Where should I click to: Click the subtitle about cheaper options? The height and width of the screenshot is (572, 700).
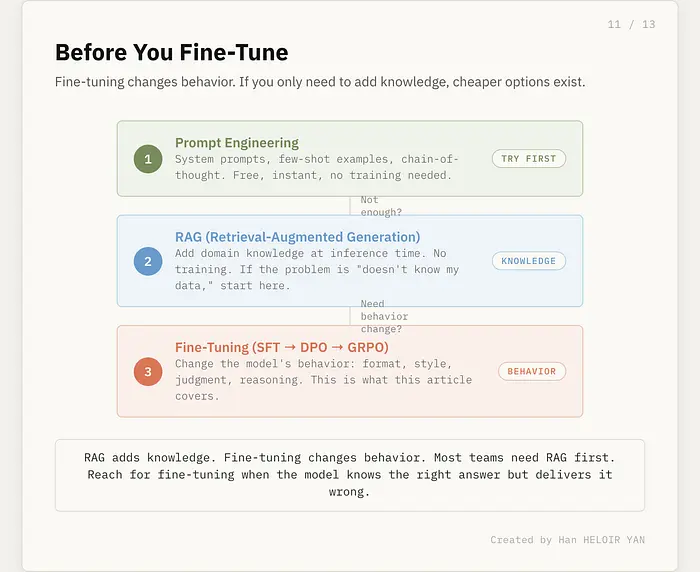[320, 82]
